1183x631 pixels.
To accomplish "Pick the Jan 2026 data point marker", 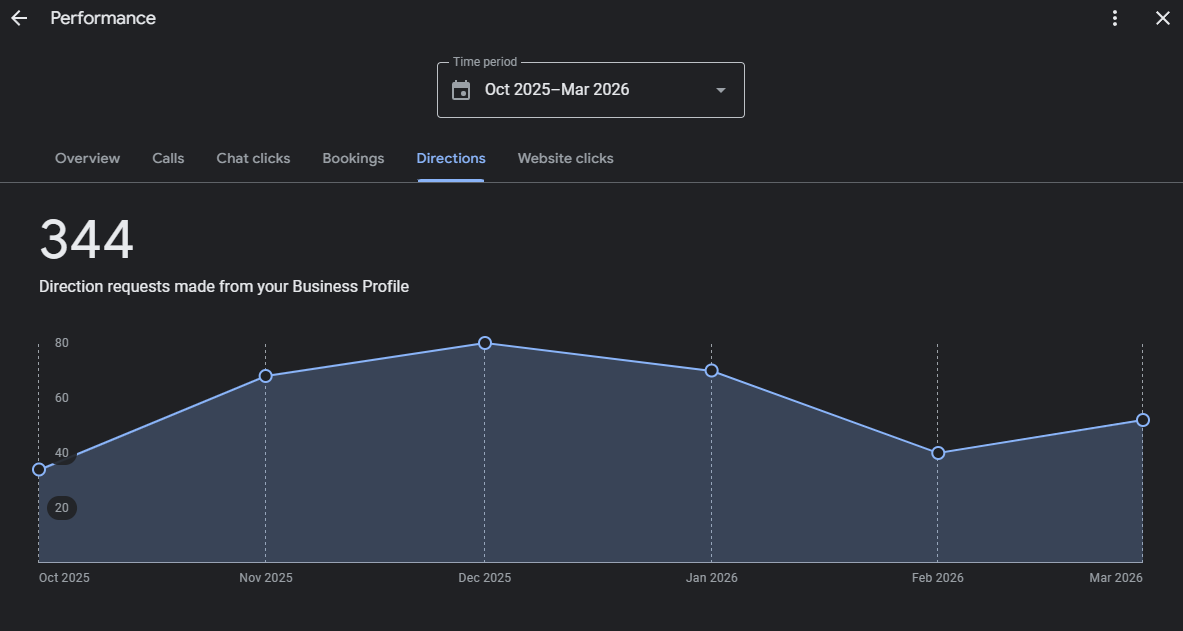I will 711,370.
